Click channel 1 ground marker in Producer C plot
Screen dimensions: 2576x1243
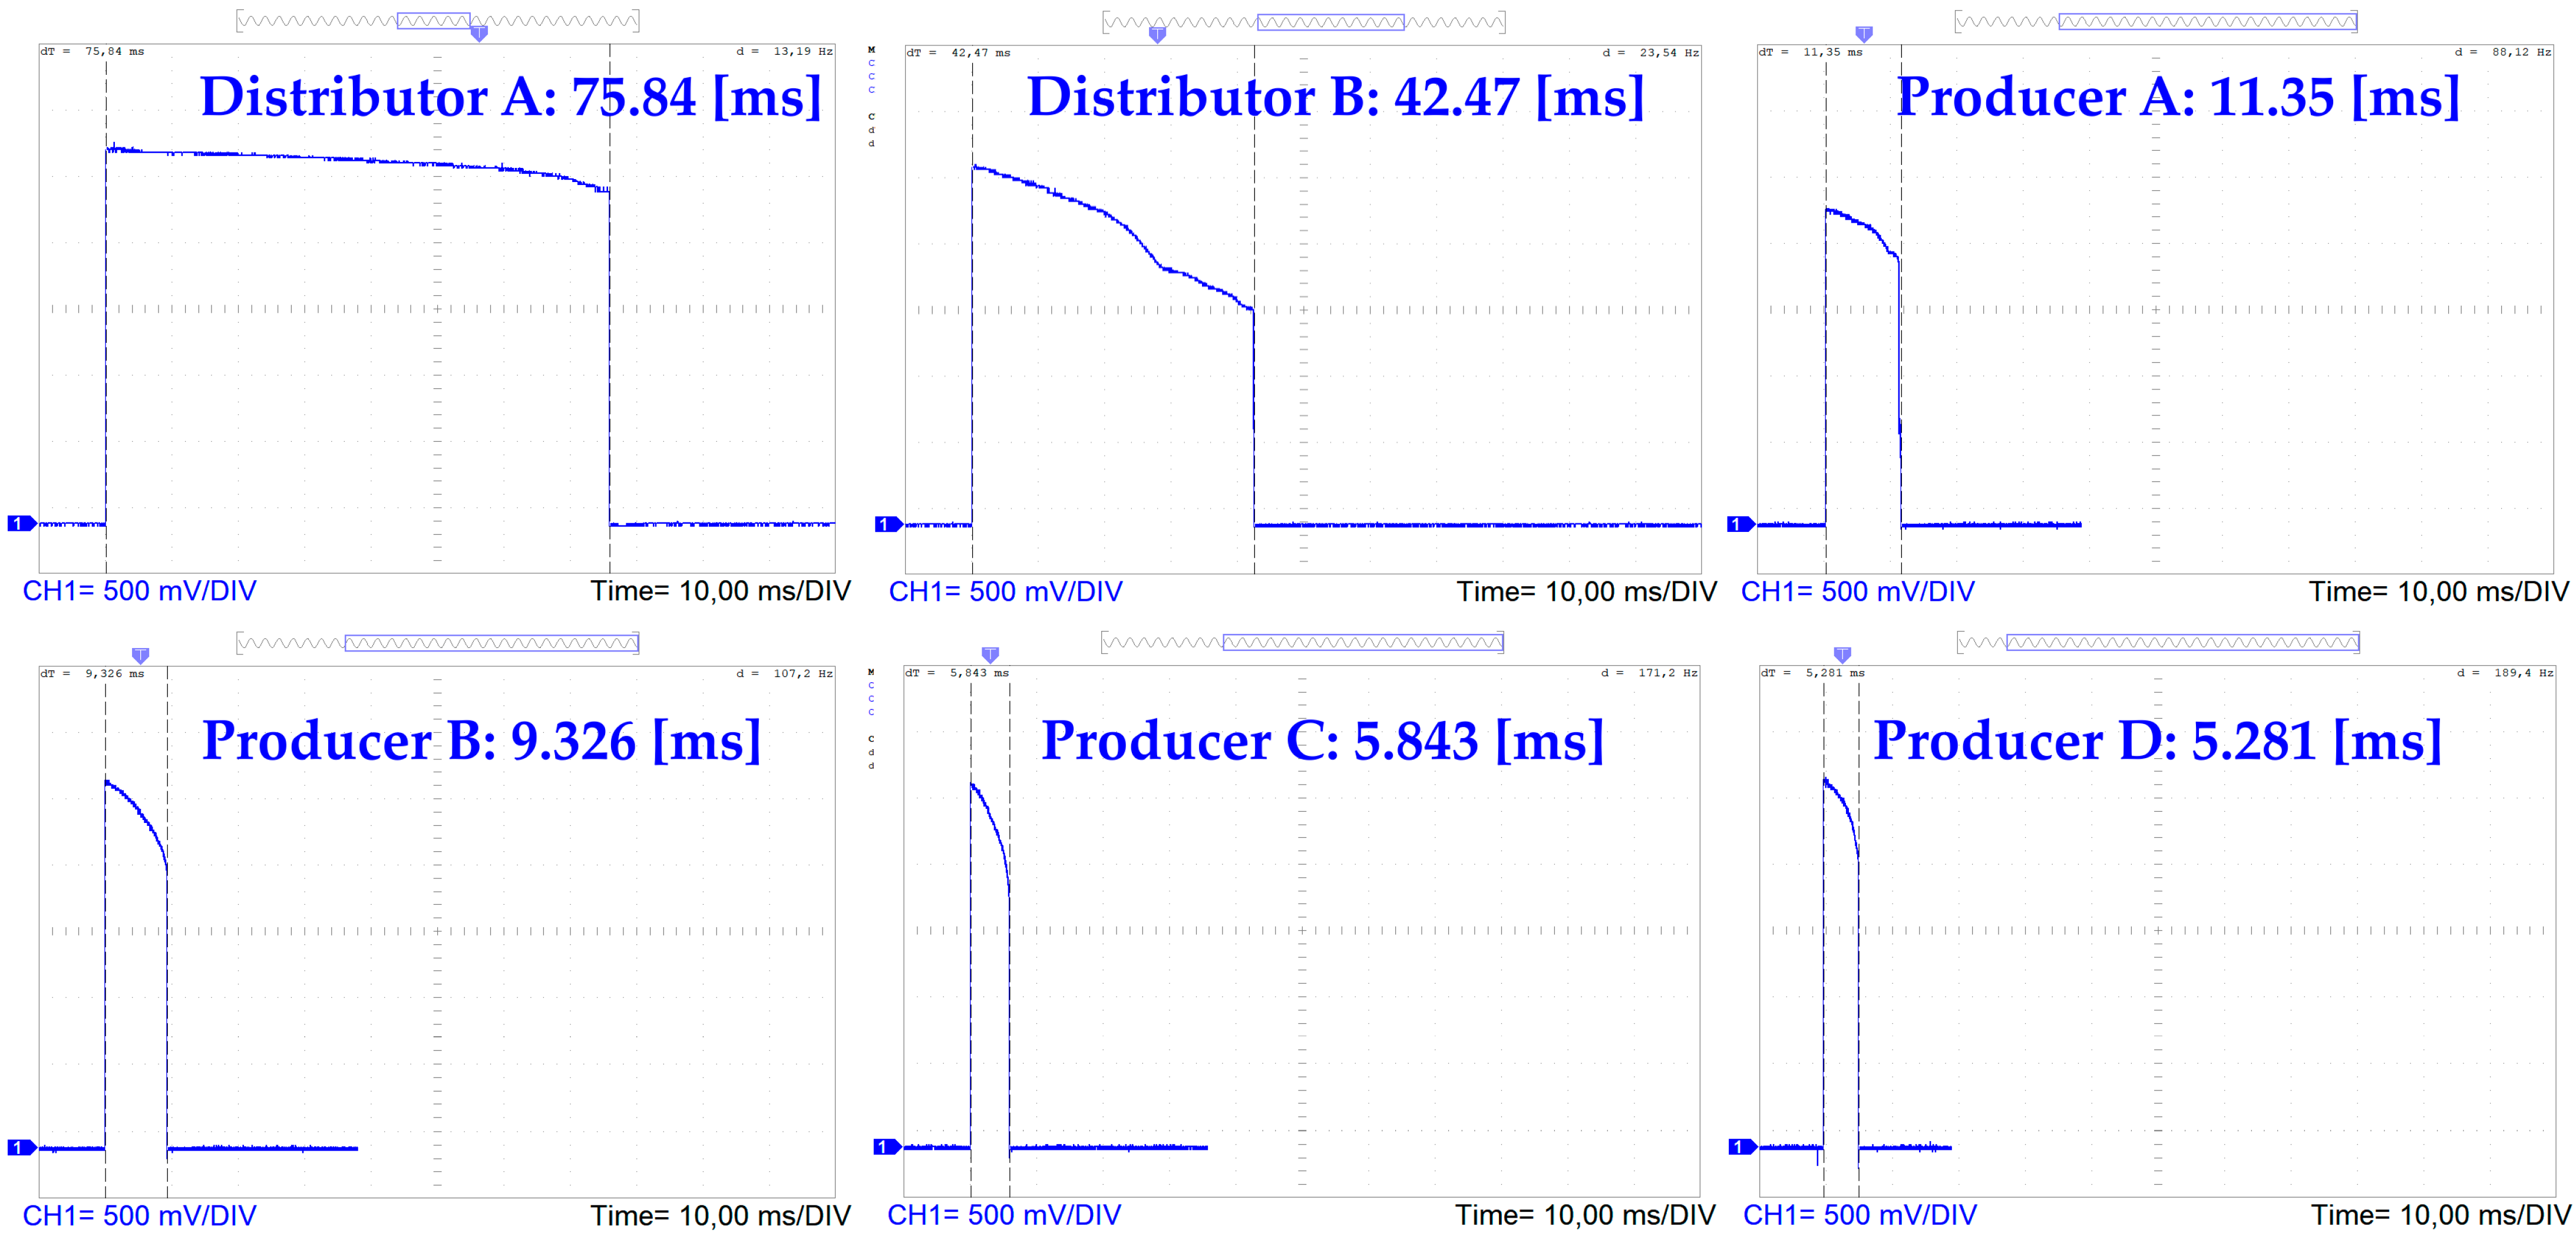pyautogui.click(x=886, y=1146)
